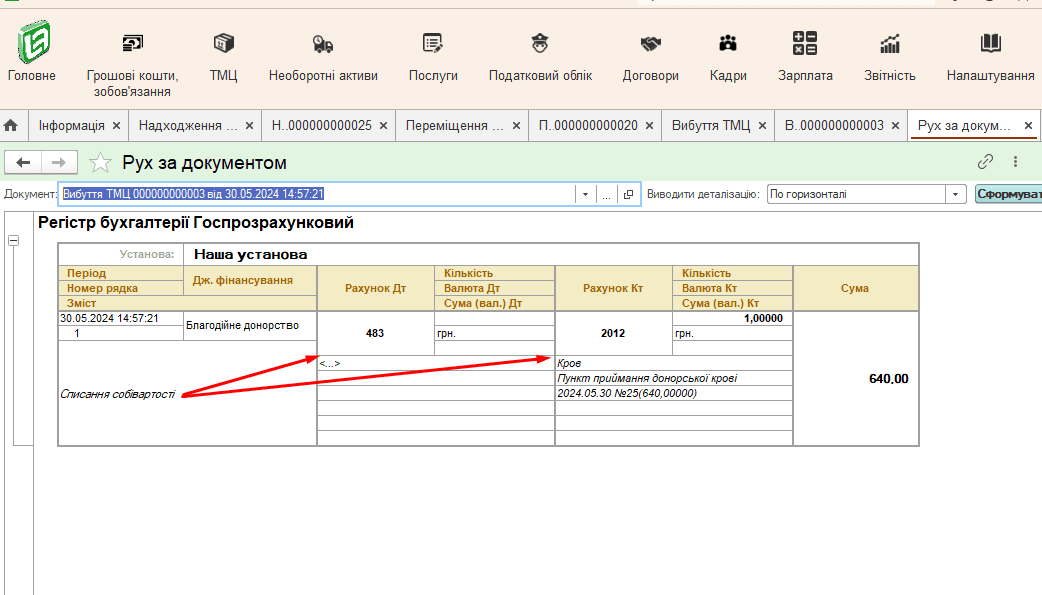This screenshot has width=1042, height=595.
Task: Open the Головне section icon
Action: tap(33, 43)
